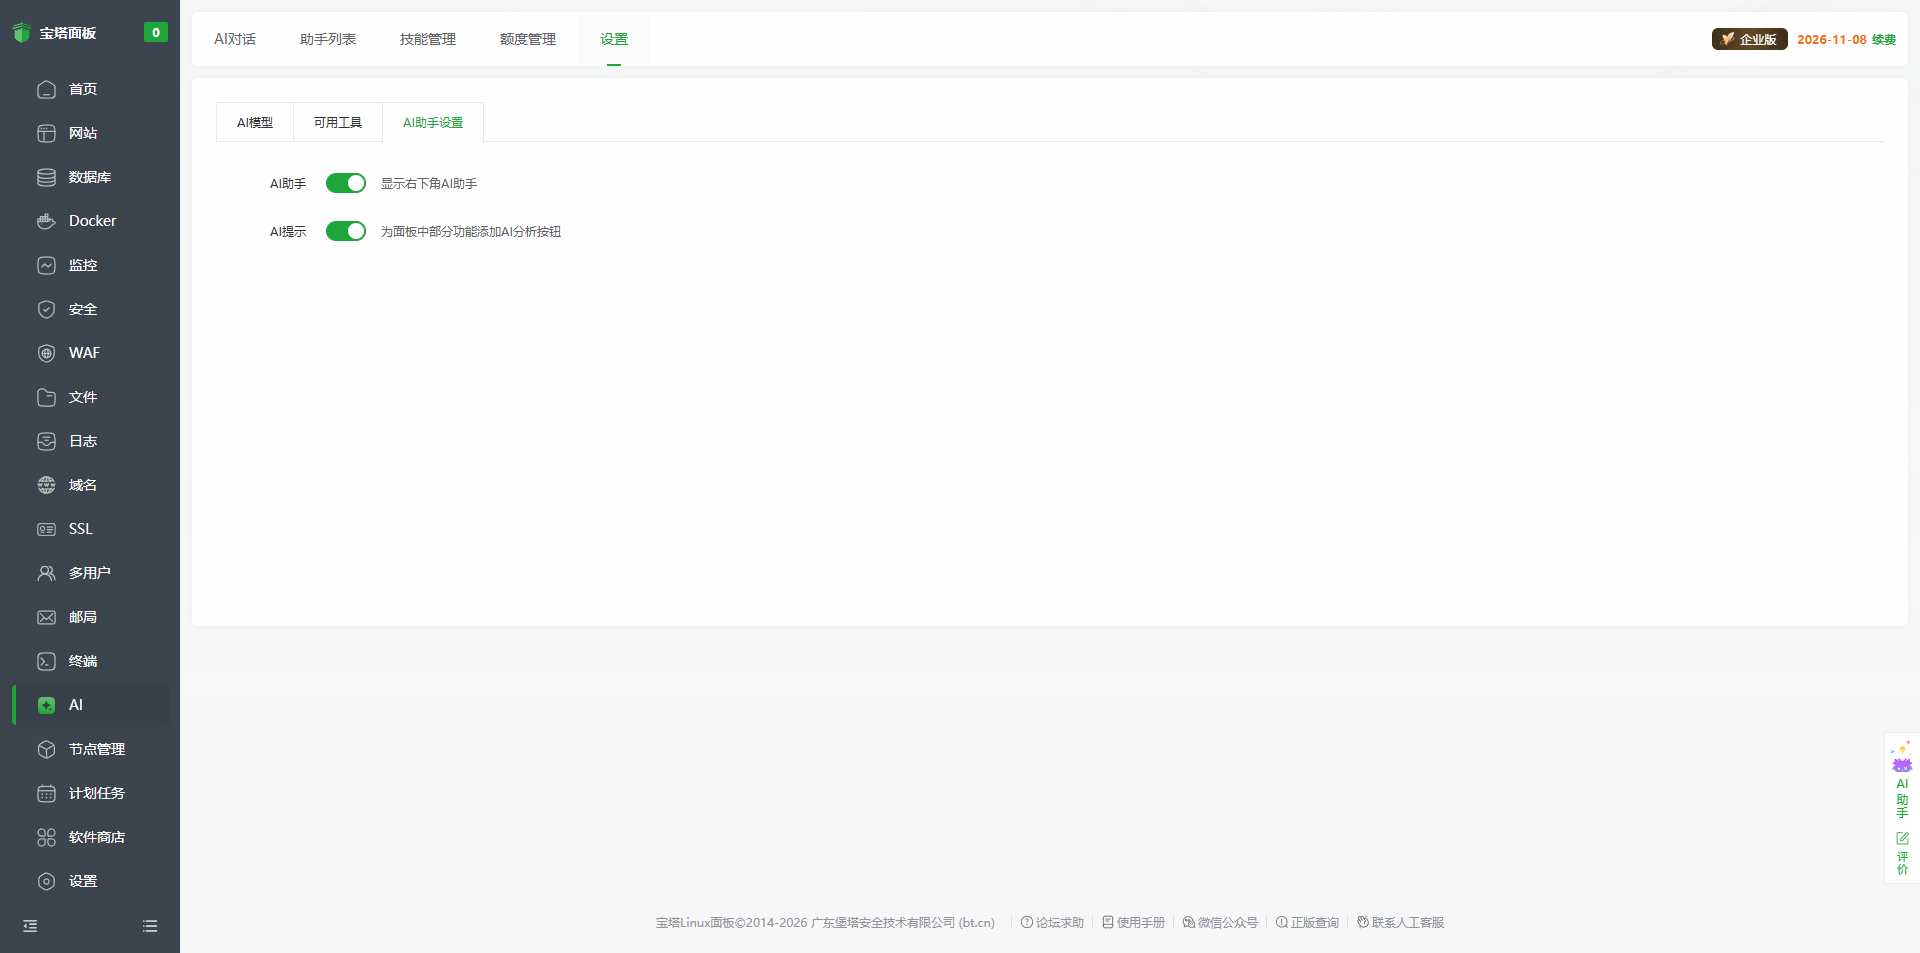Disable the AI提示 toggle
The width and height of the screenshot is (1920, 953).
[345, 231]
